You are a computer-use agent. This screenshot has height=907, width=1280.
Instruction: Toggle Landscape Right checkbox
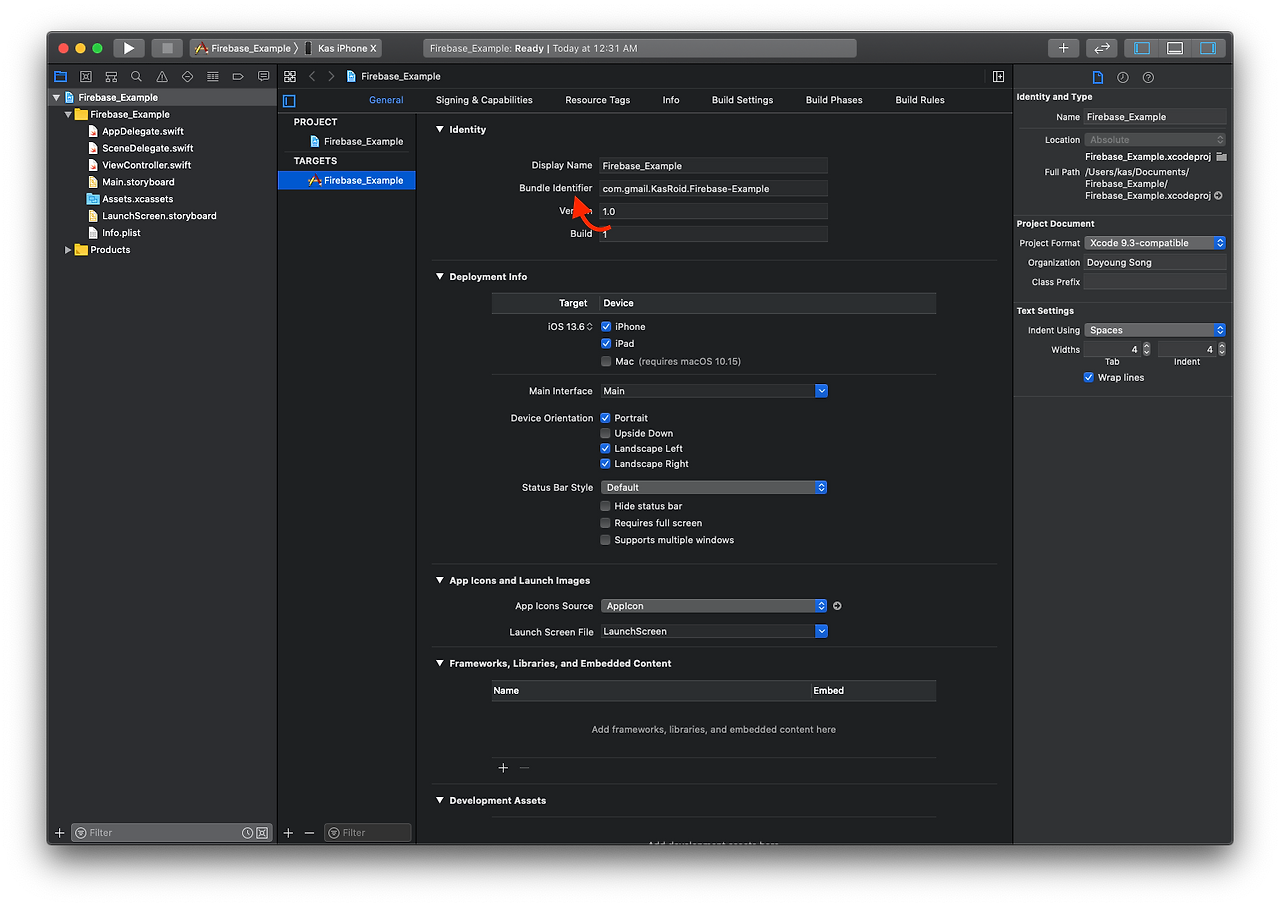(605, 464)
